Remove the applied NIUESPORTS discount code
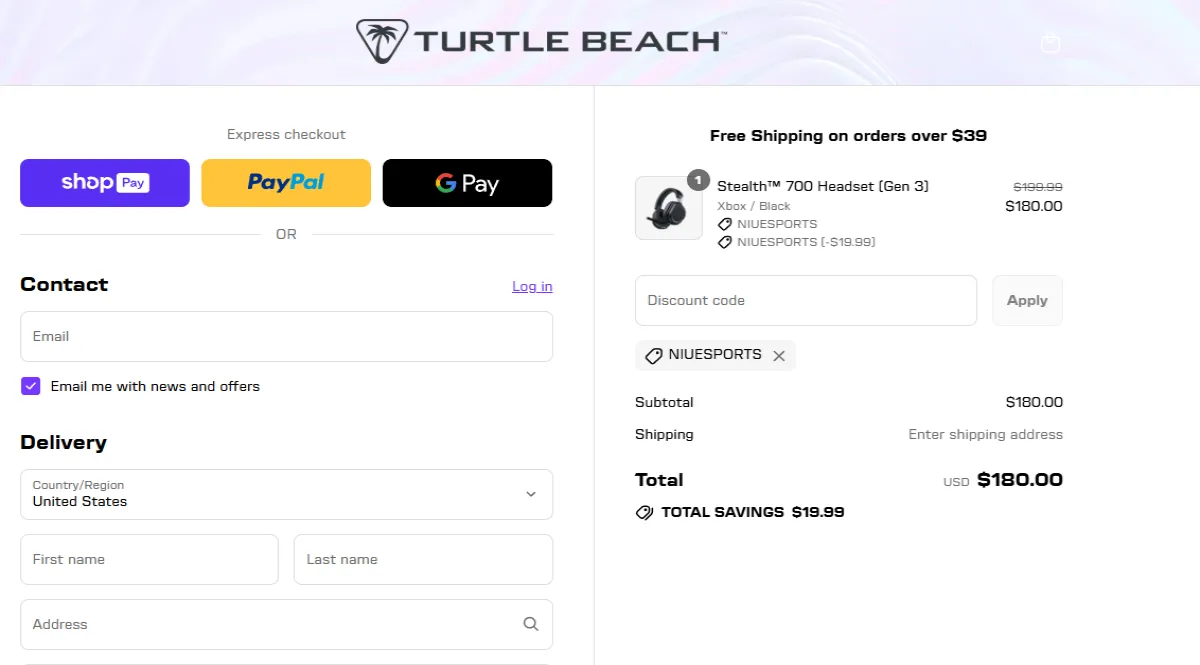Image resolution: width=1200 pixels, height=665 pixels. 779,355
